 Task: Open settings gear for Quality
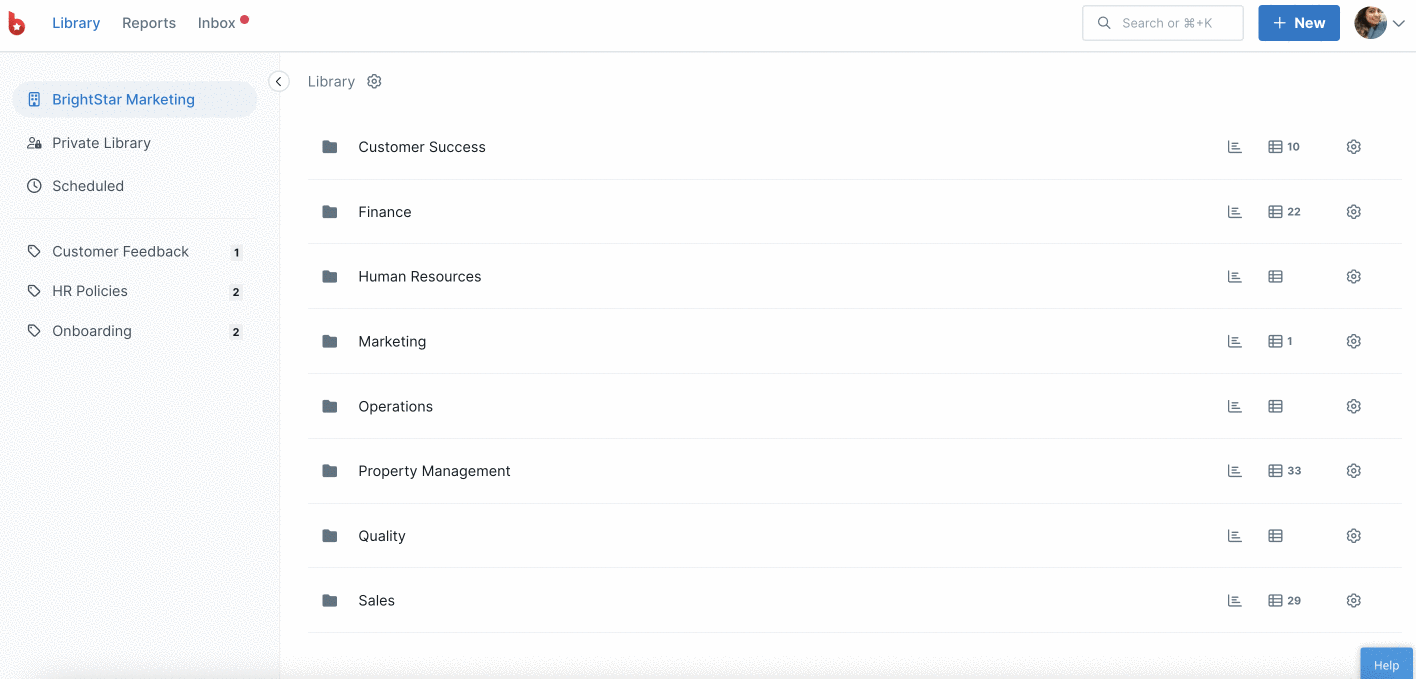[1354, 536]
